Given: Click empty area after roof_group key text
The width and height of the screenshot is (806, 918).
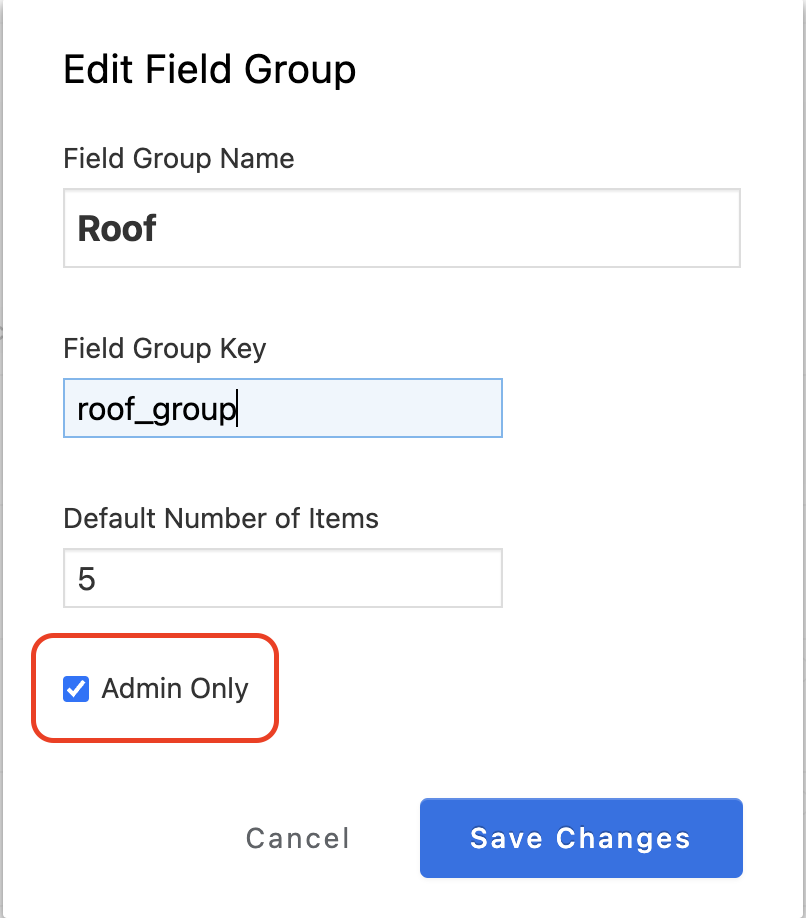Looking at the screenshot, I should tap(369, 407).
